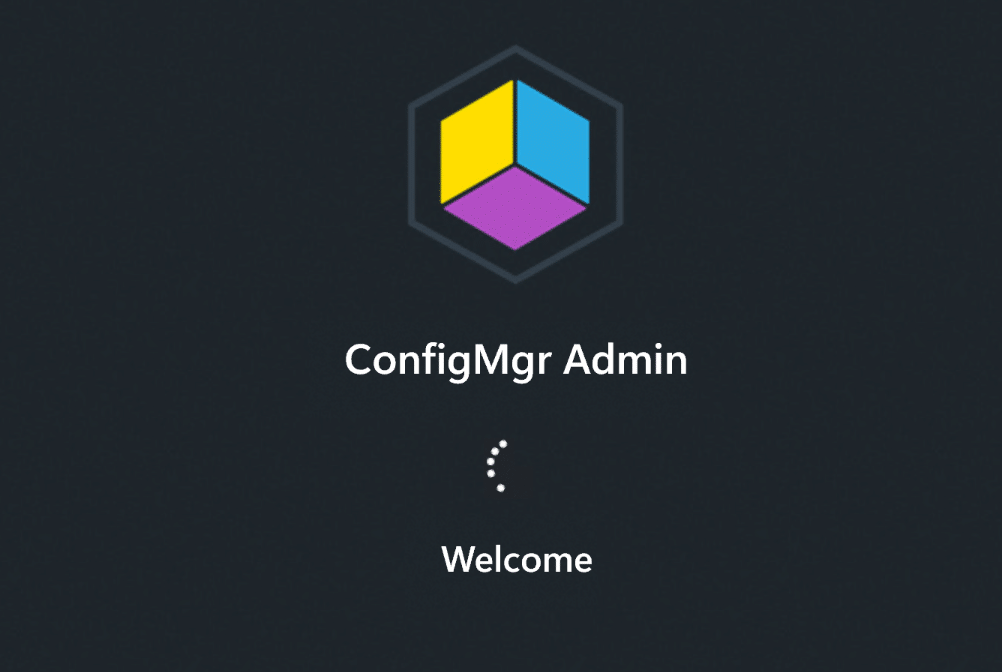The height and width of the screenshot is (672, 1002).
Task: Click the cube's center point where faces meet
Action: click(x=515, y=165)
